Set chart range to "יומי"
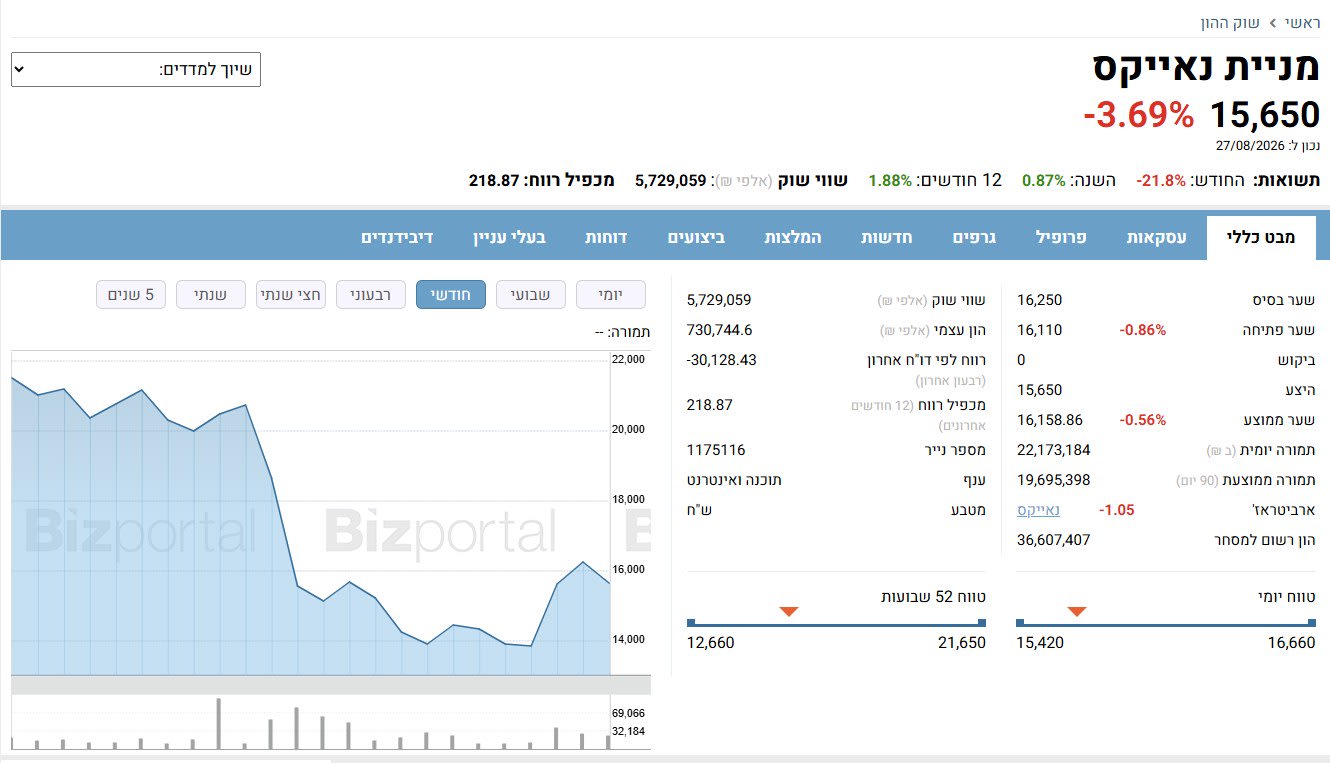 (x=611, y=294)
